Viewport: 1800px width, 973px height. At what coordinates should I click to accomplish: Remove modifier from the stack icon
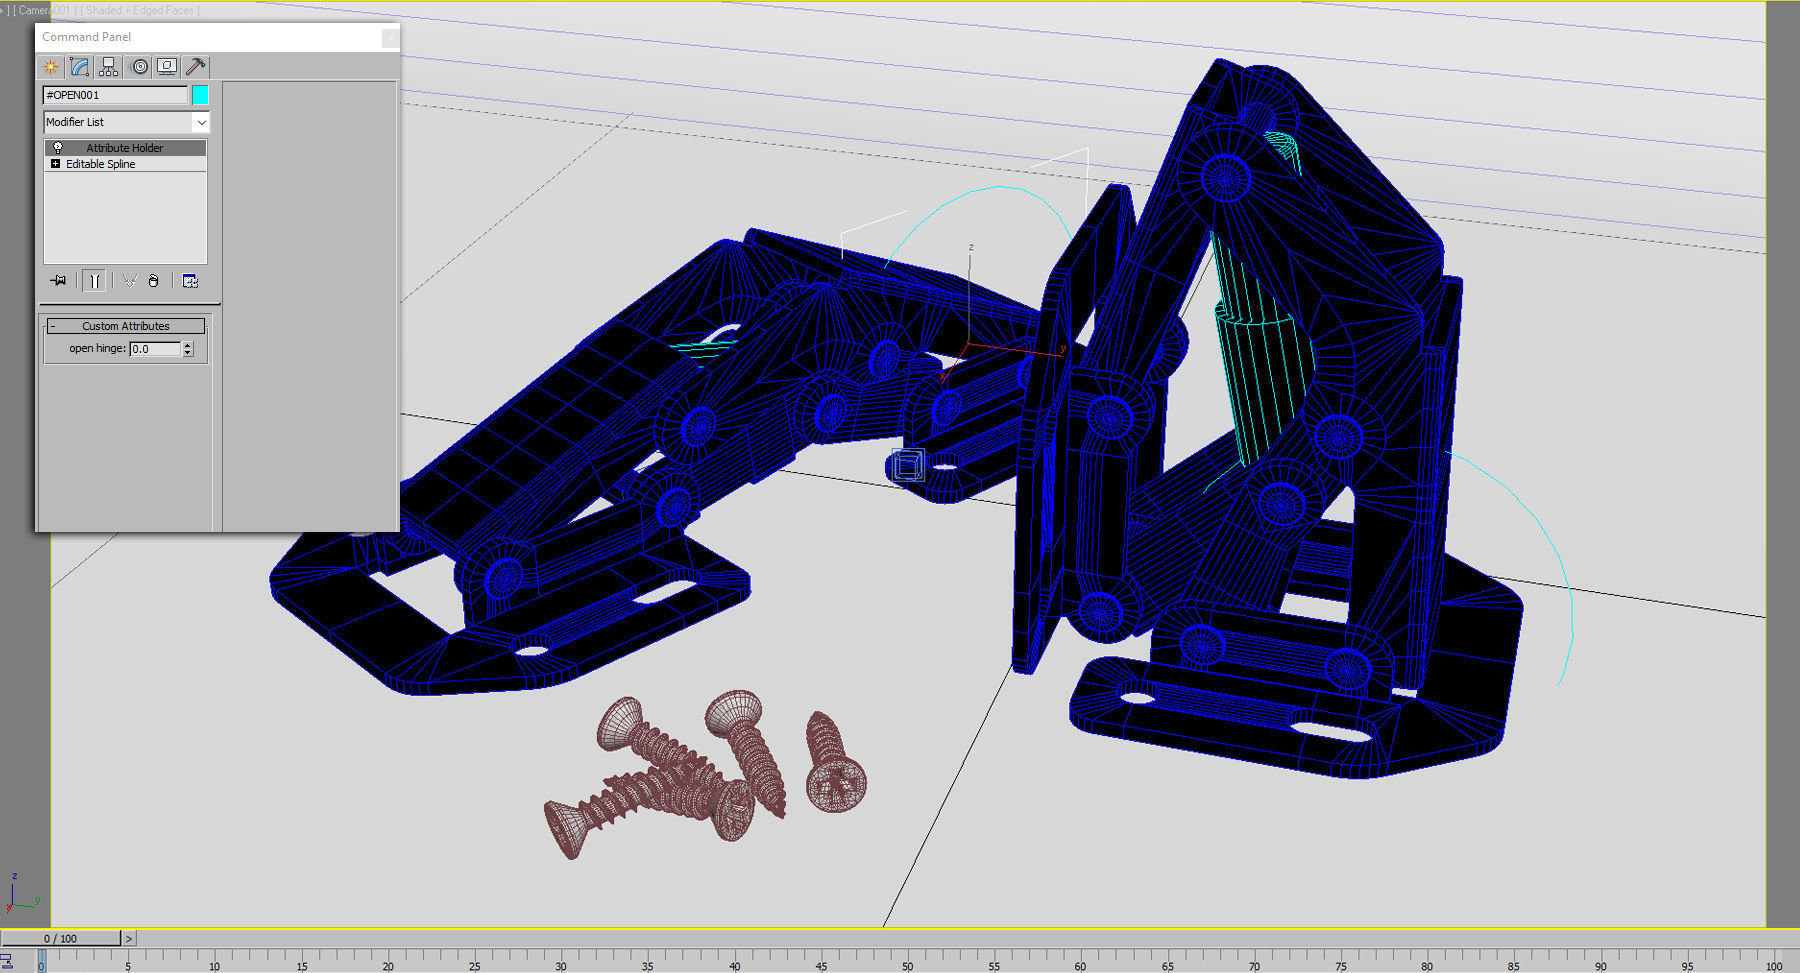(153, 281)
